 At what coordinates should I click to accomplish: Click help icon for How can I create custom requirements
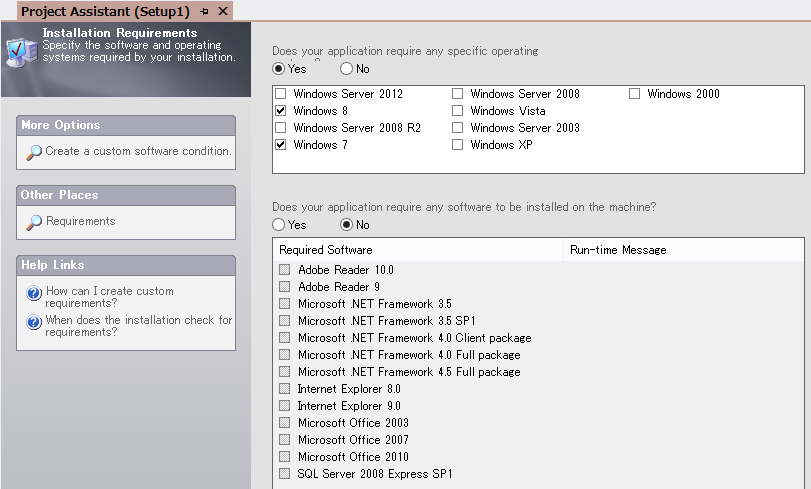34,293
